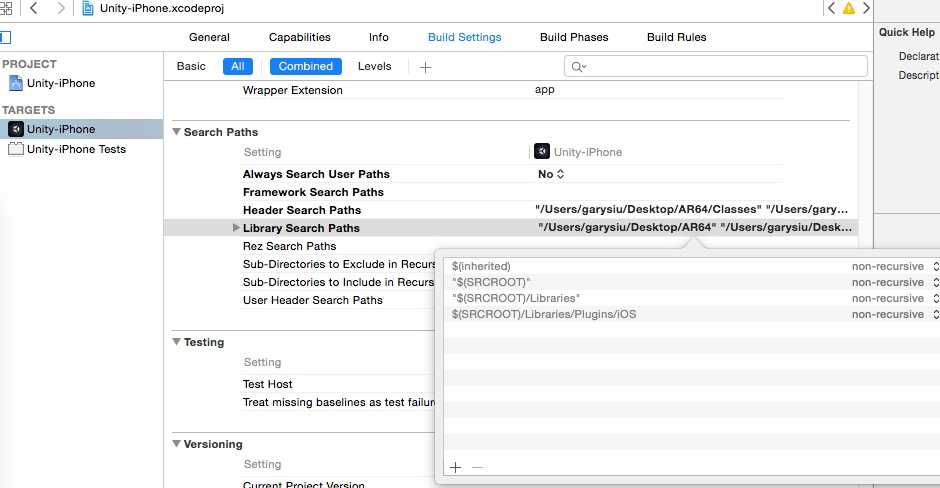Image resolution: width=940 pixels, height=488 pixels.
Task: Select Unity-iPhone under PROJECT
Action: click(x=61, y=83)
